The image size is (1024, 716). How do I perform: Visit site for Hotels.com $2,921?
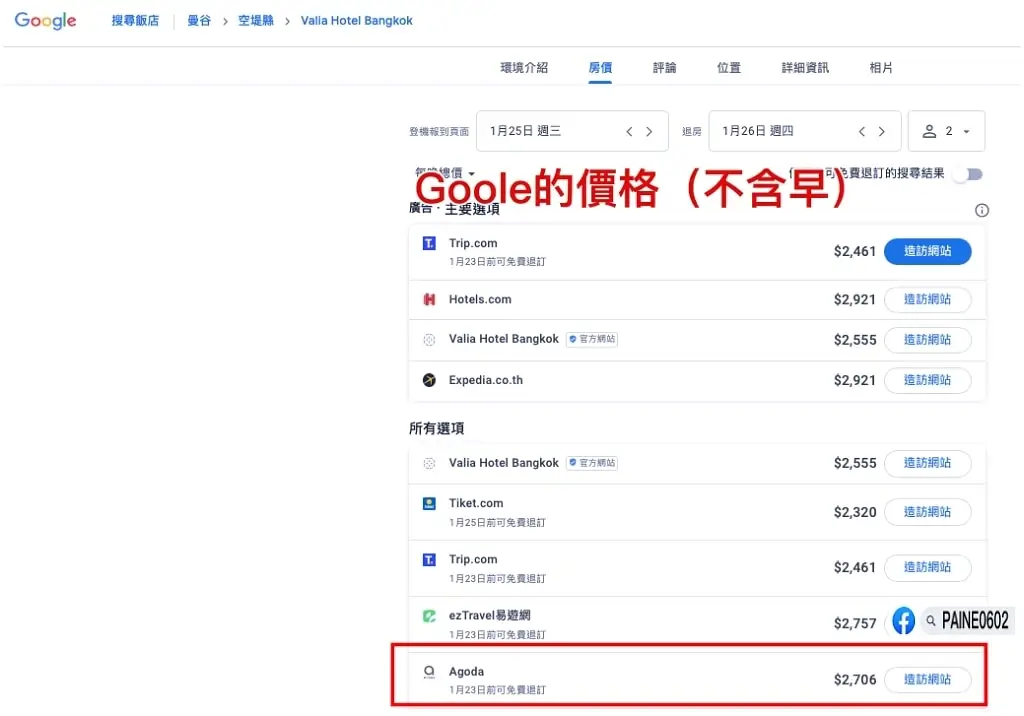(x=927, y=300)
